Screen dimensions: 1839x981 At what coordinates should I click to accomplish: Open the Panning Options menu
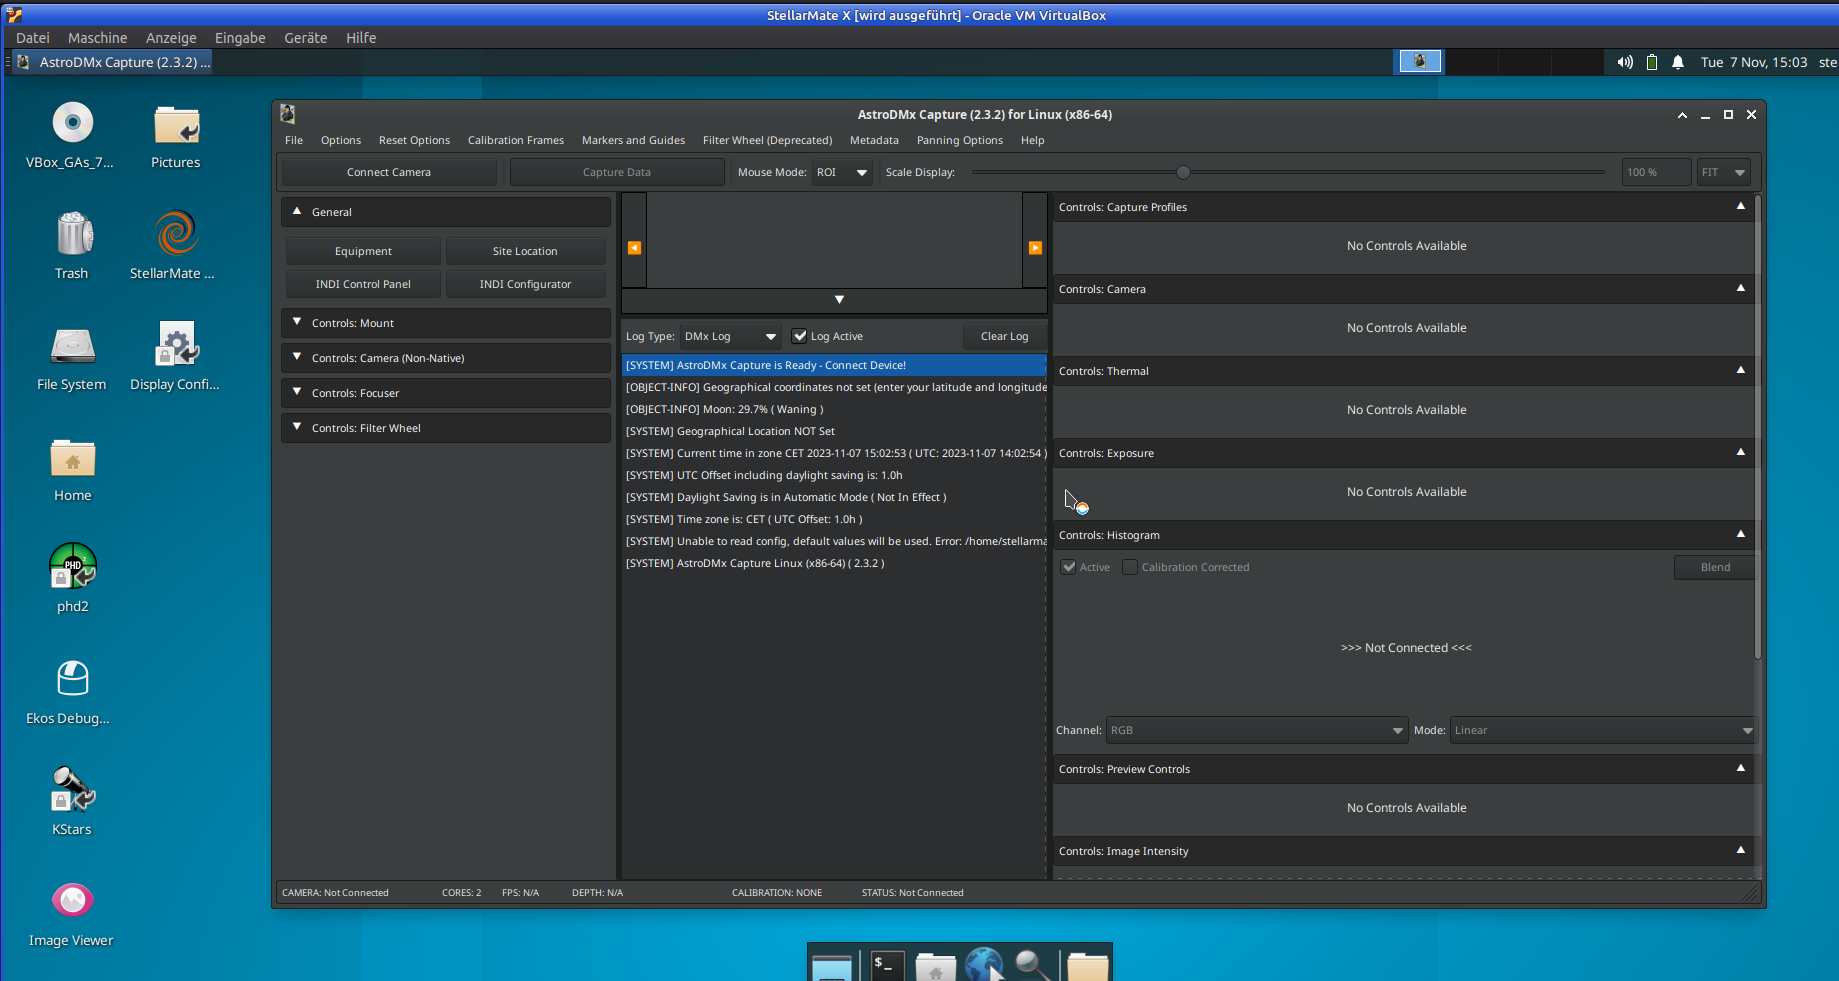(960, 140)
